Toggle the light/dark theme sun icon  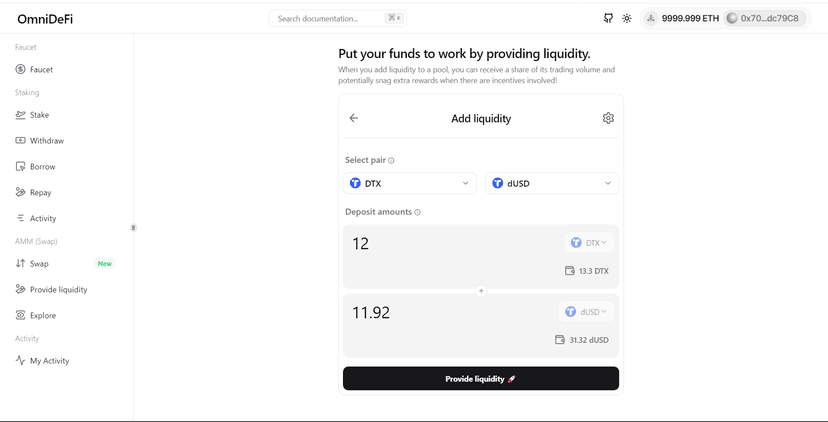(627, 18)
